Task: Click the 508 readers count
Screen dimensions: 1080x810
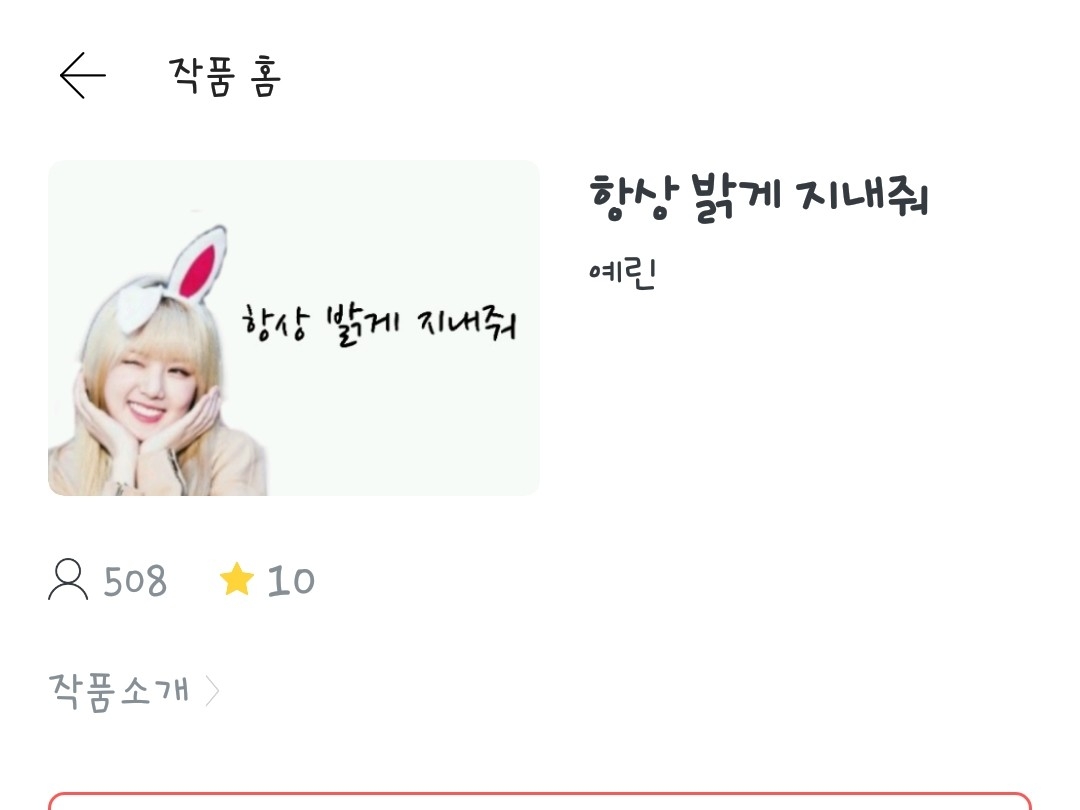Action: [135, 581]
